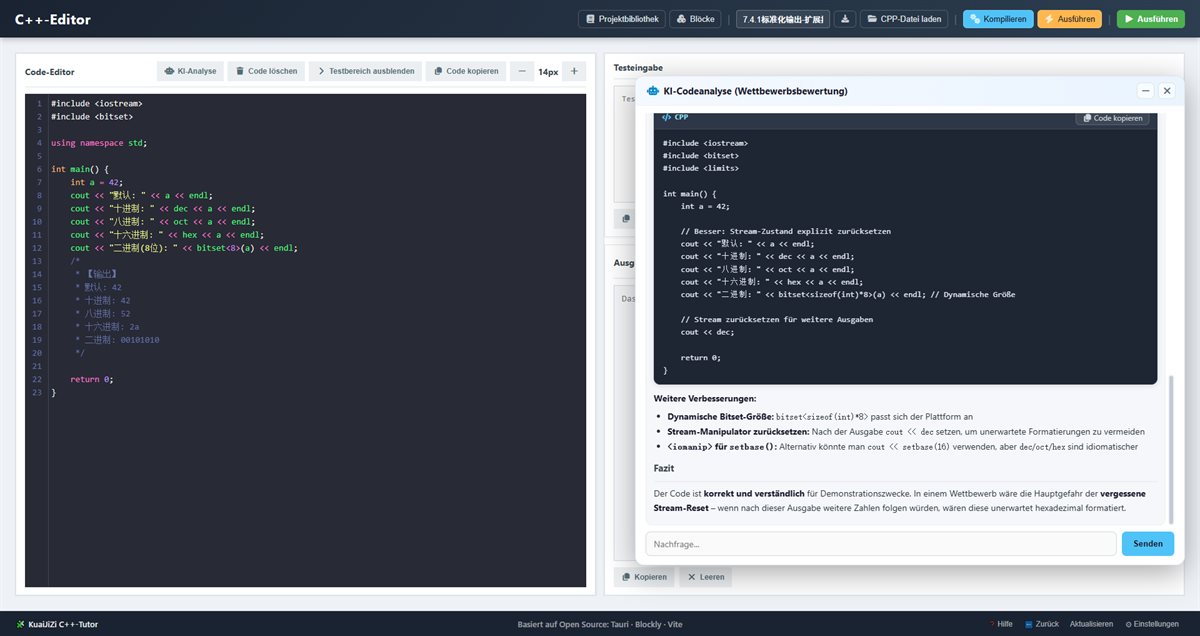Open Einstellungen in the status bar
Viewport: 1200px width, 636px height.
[1152, 624]
